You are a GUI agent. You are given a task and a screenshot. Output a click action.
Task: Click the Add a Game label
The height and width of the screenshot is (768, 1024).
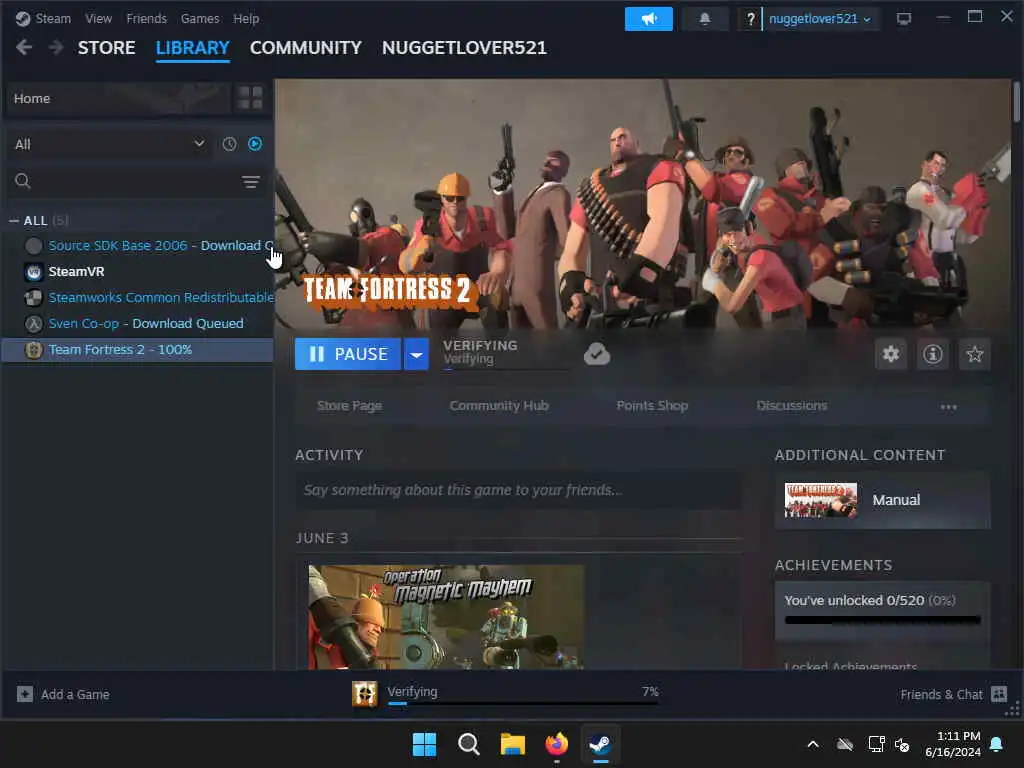pos(75,694)
